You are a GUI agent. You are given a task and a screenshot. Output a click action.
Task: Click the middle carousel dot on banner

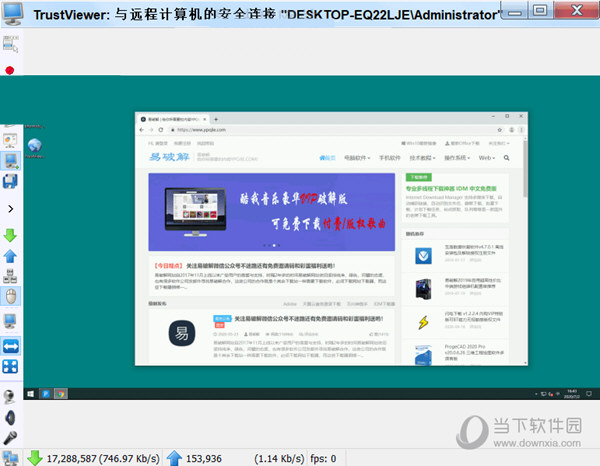coord(274,246)
